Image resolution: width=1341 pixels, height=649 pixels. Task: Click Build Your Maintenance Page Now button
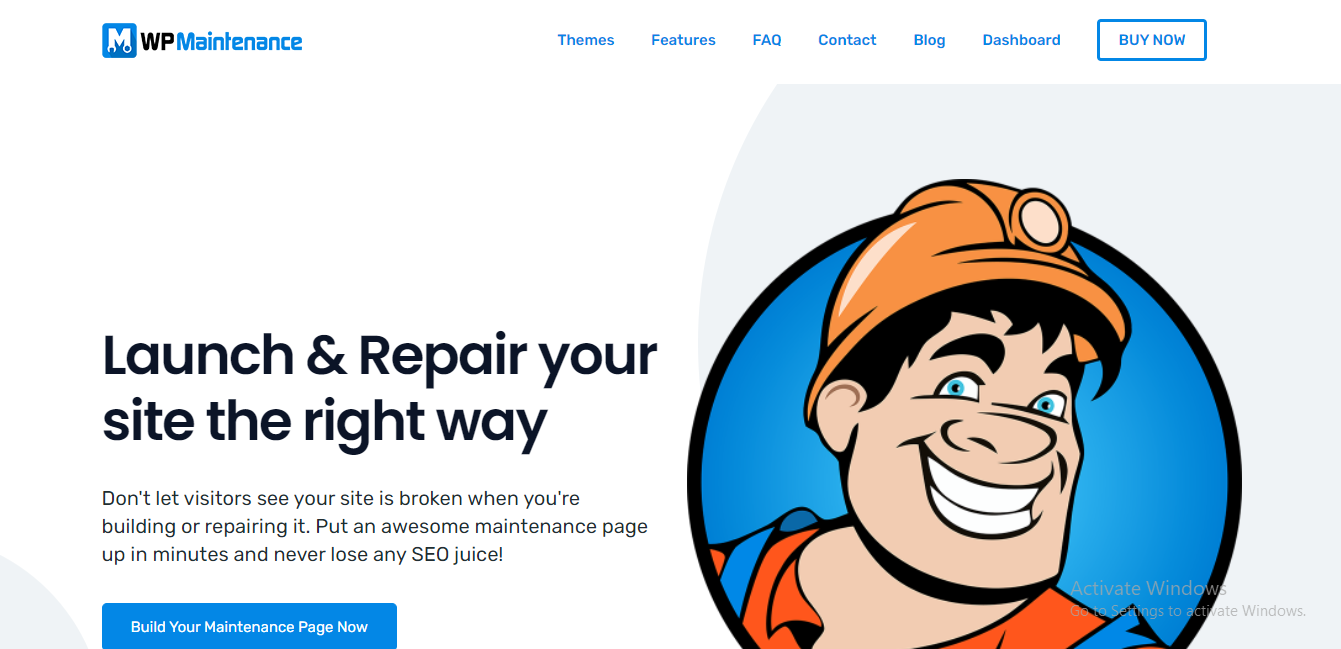coord(249,626)
